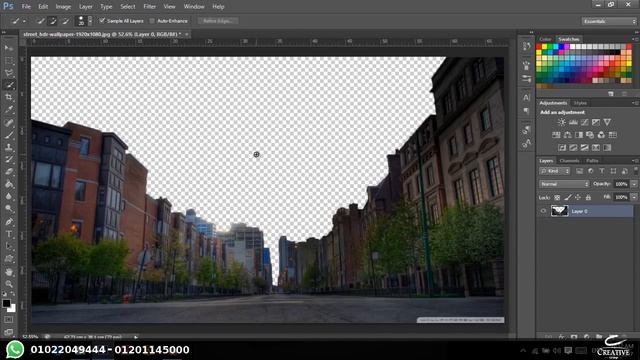640x360 pixels.
Task: Open the Image menu
Action: point(63,7)
